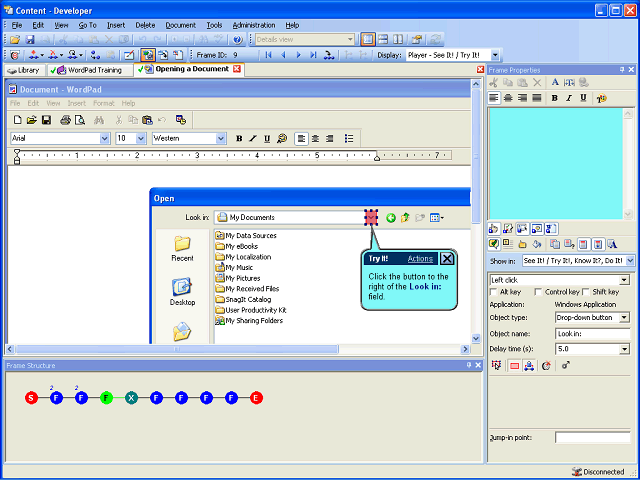Toggle italic in Frame Properties text toolbar
Screen dimensions: 640x480
pyautogui.click(x=569, y=98)
